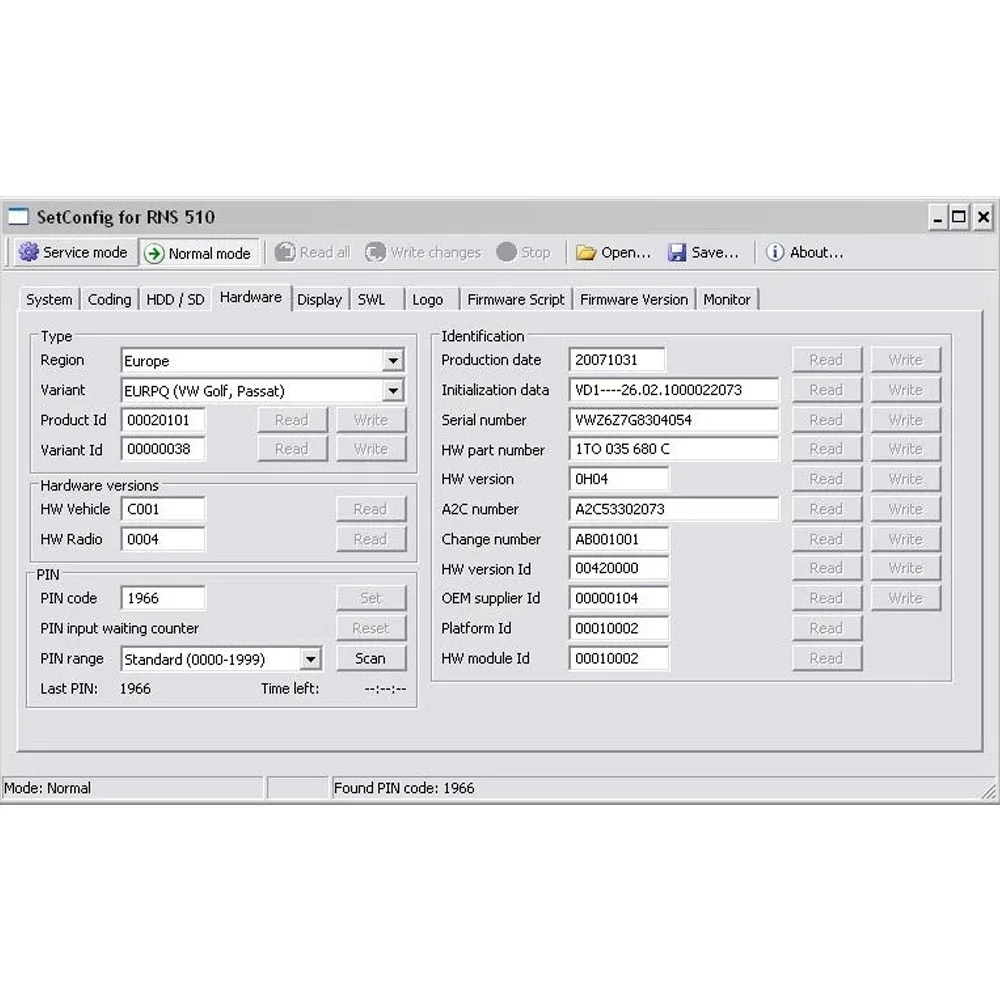Click Read button for Production date
Image resolution: width=1000 pixels, height=1000 pixels.
(x=827, y=360)
